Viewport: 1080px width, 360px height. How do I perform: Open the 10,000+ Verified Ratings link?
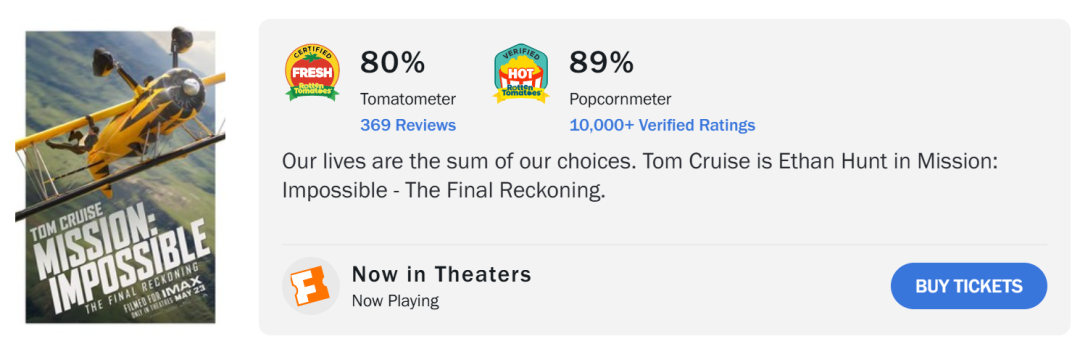pos(662,125)
